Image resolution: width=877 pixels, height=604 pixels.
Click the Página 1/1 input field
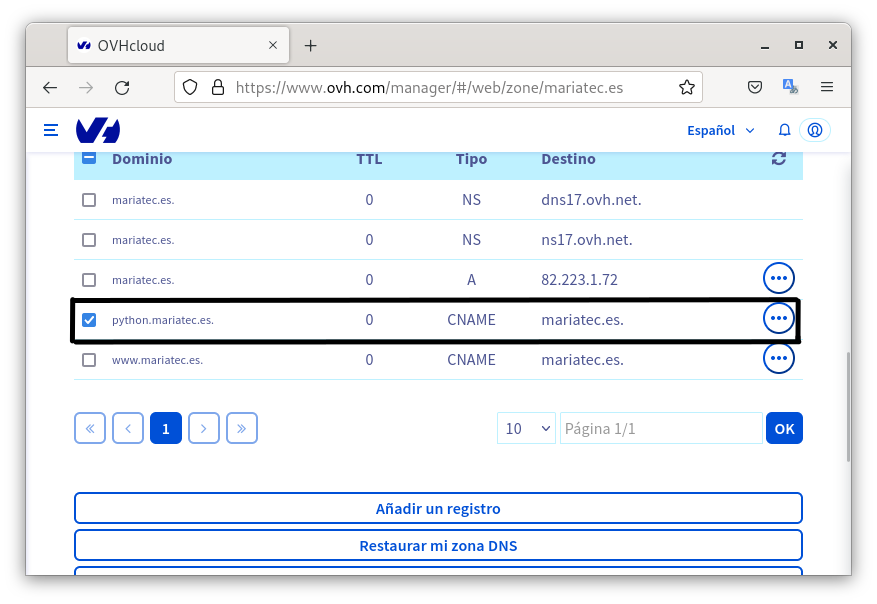point(660,428)
